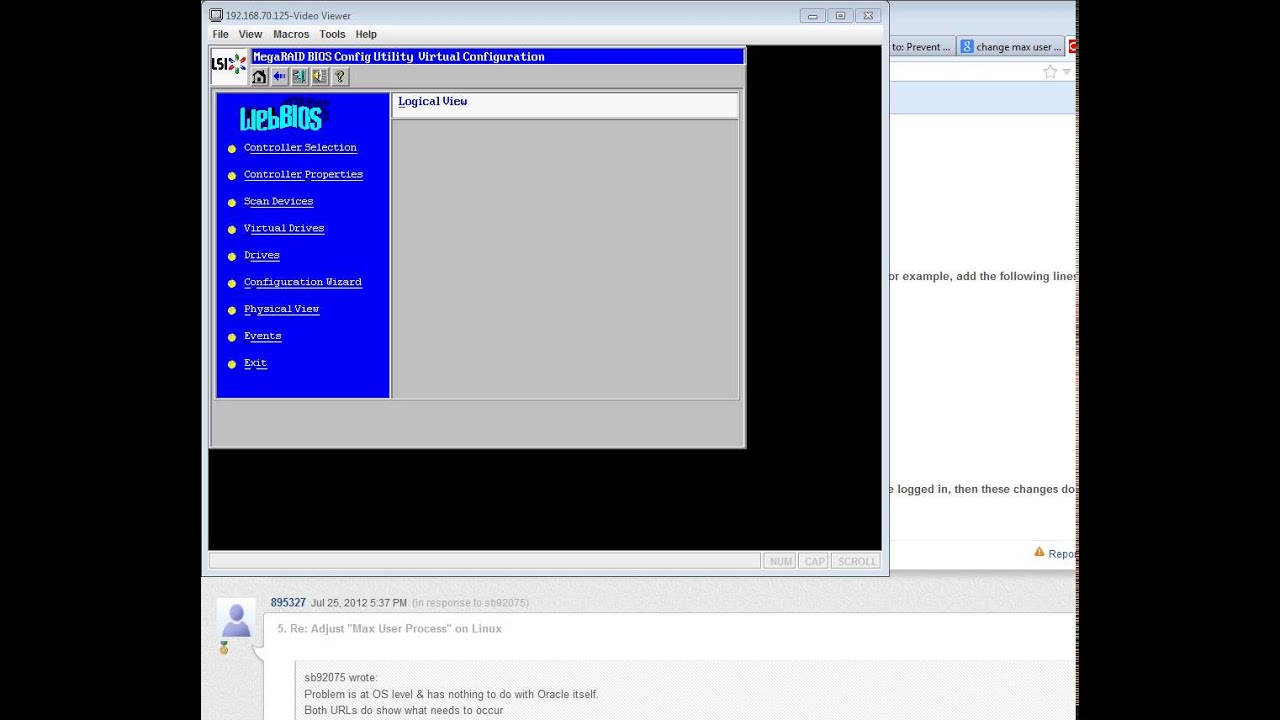Switch to 'change max user' browser tab
This screenshot has height=720, width=1280.
(1009, 46)
